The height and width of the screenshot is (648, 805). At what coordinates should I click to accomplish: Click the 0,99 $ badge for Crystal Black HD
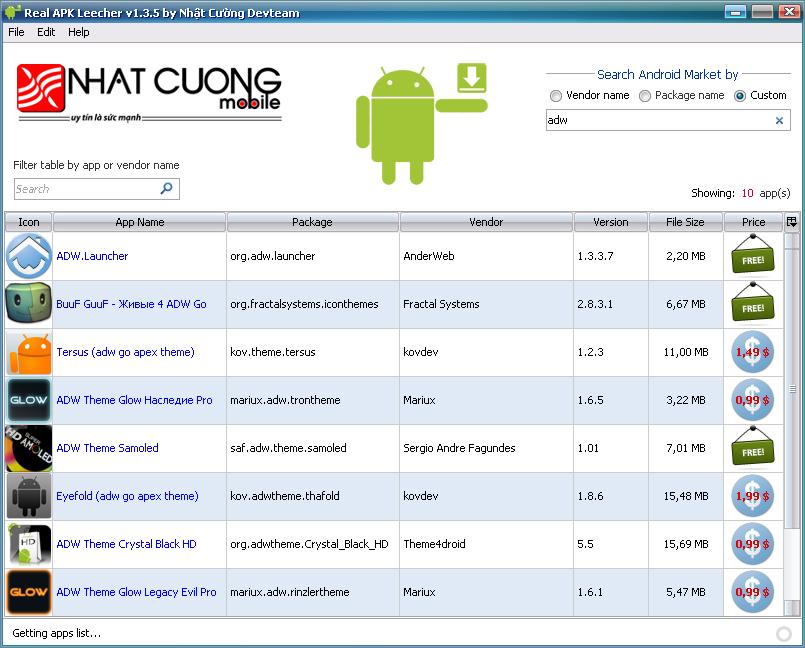coord(753,544)
